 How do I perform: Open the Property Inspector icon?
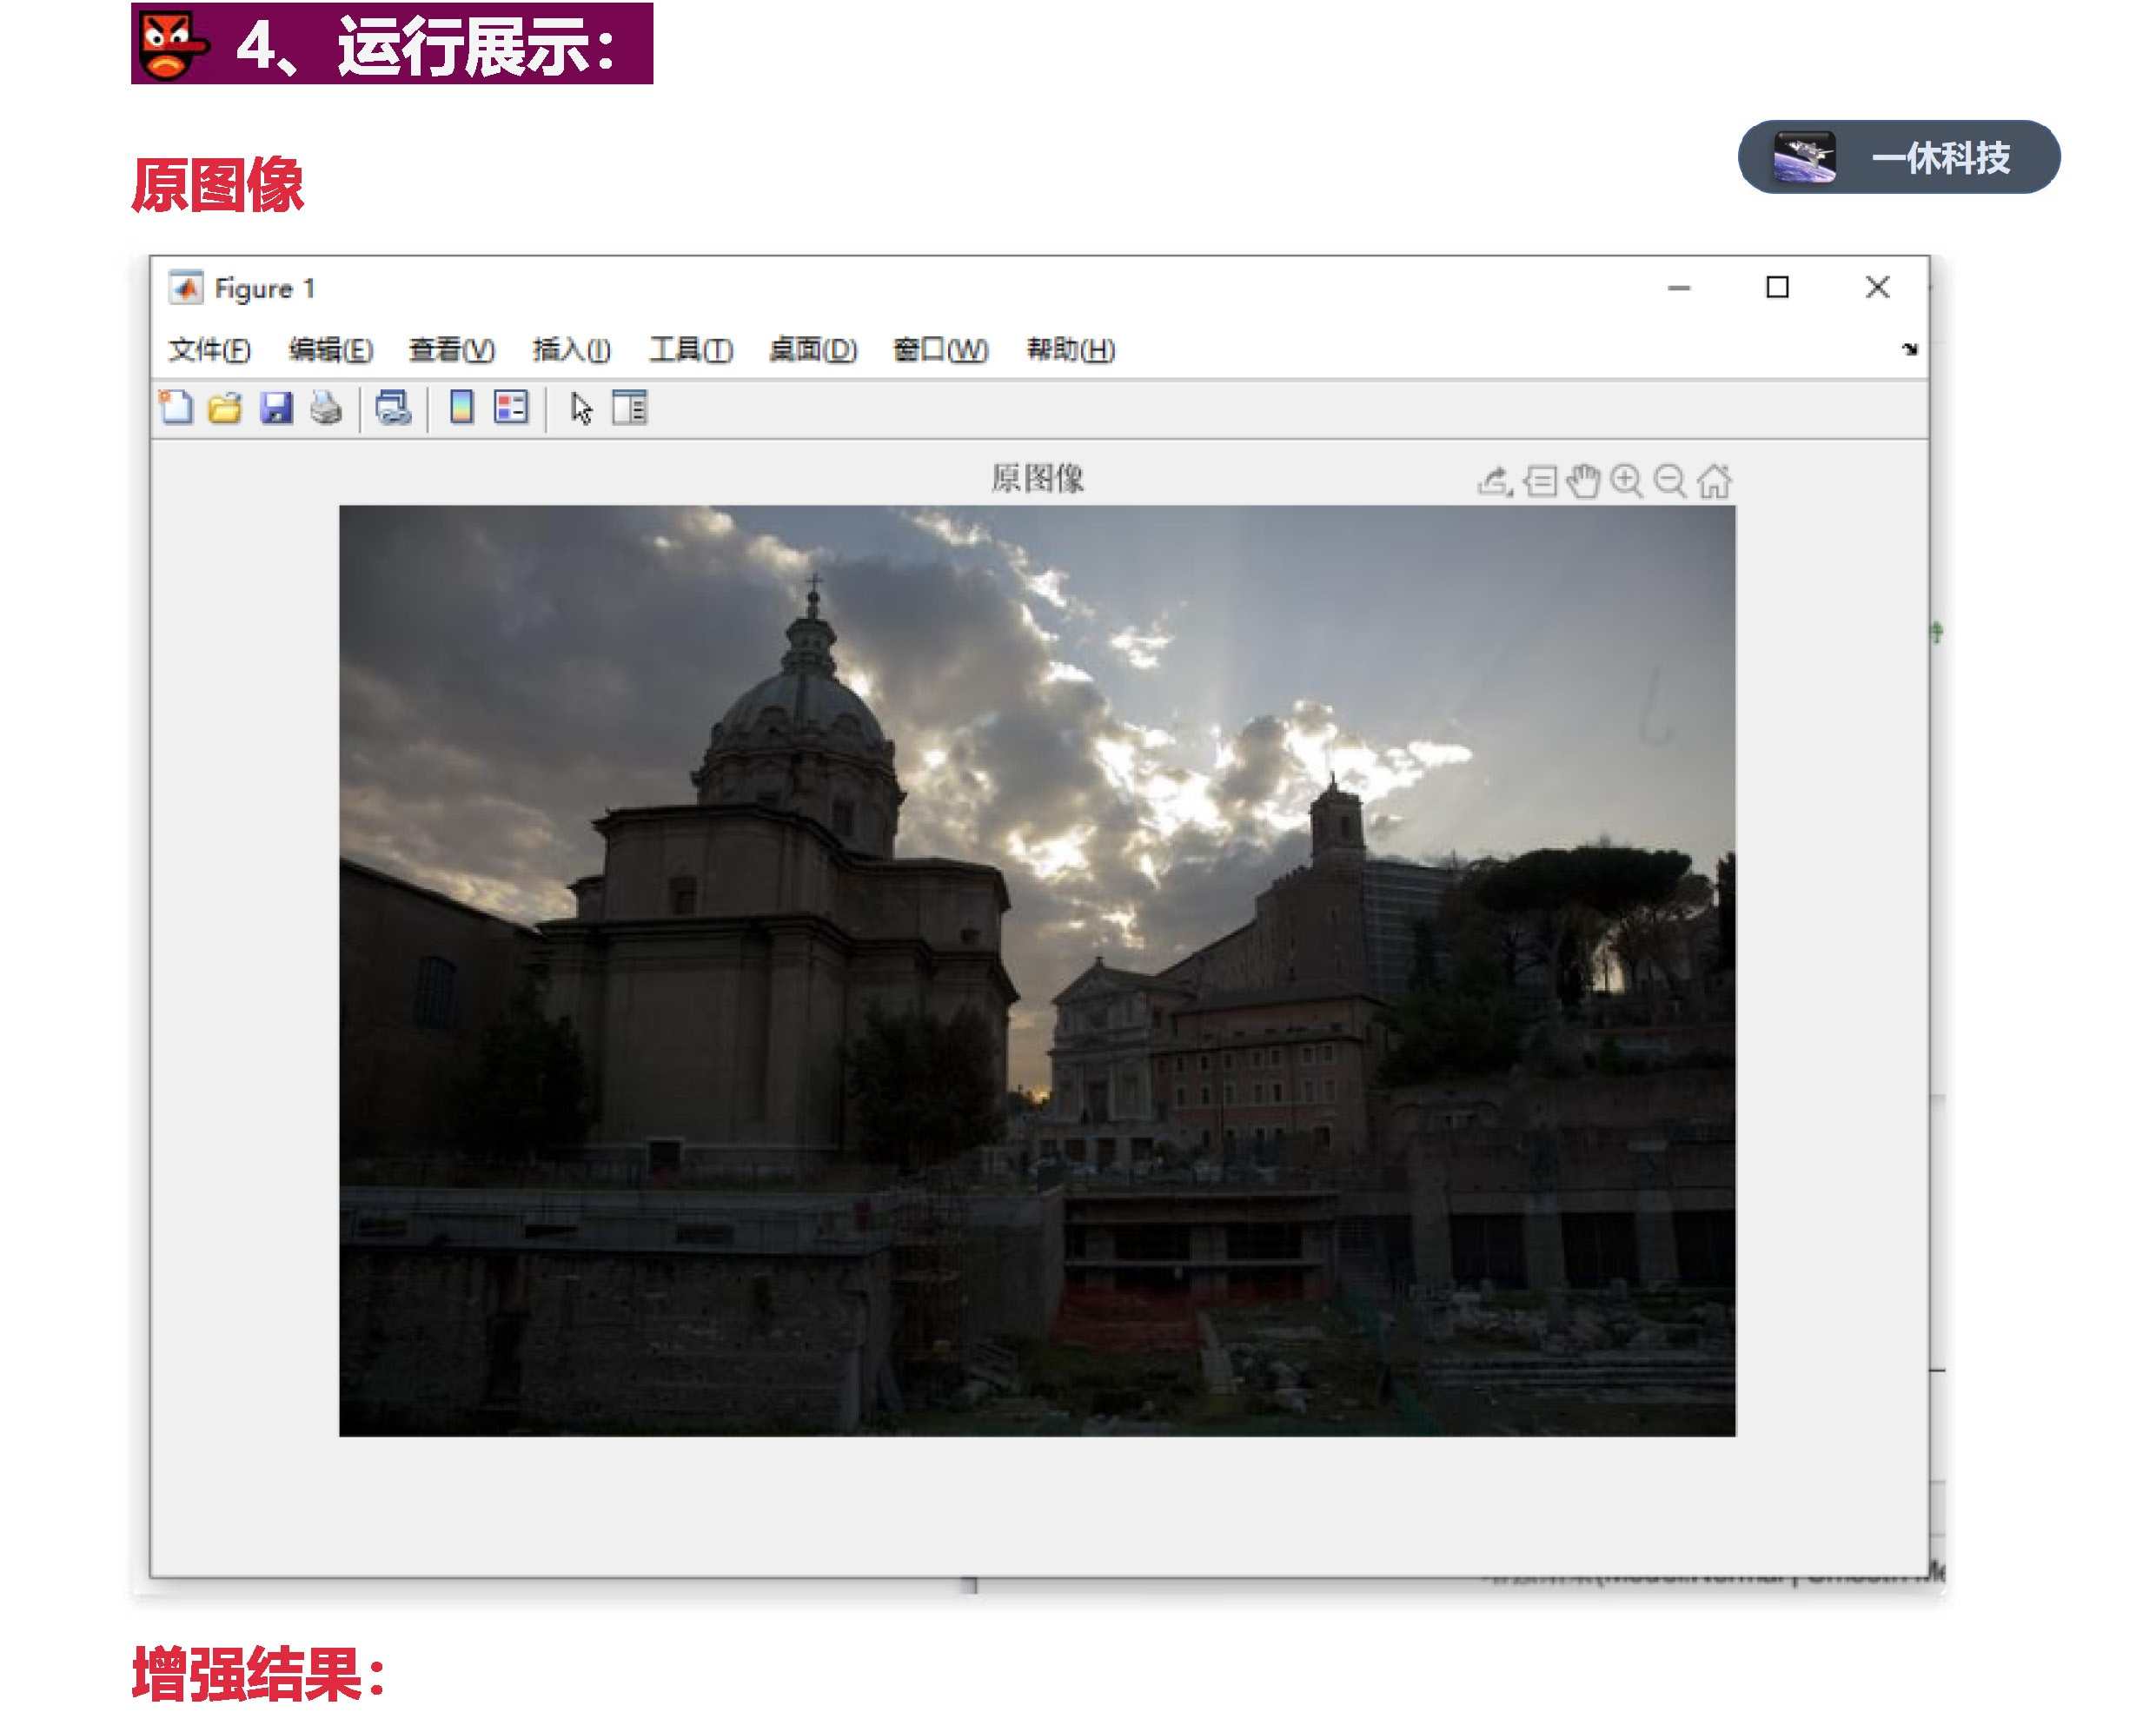click(630, 408)
